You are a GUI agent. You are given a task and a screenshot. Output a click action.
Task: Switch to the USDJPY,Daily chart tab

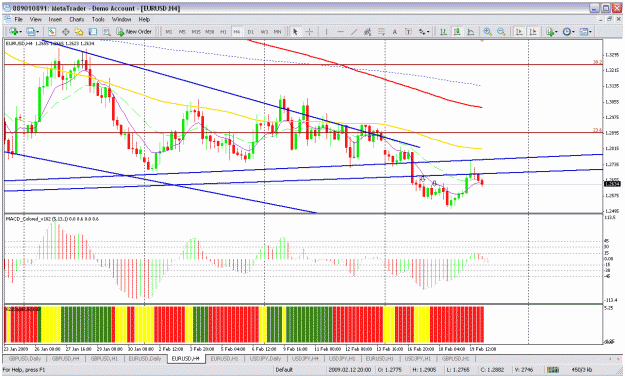(265, 358)
